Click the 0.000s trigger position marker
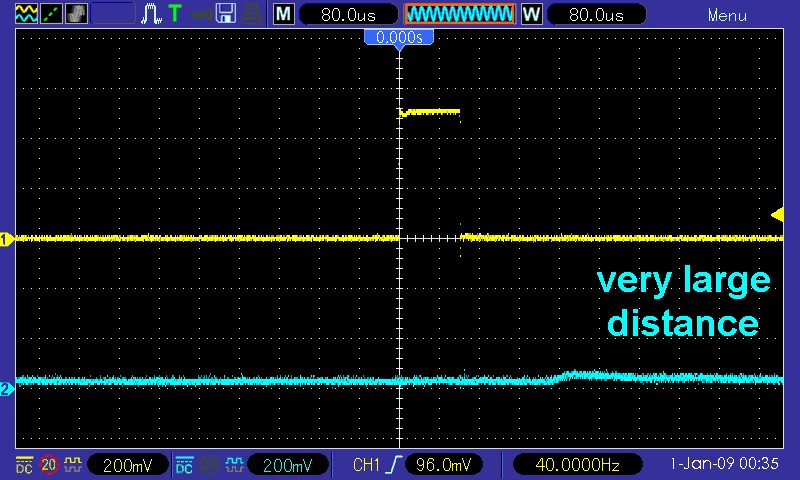The width and height of the screenshot is (800, 480). point(399,37)
